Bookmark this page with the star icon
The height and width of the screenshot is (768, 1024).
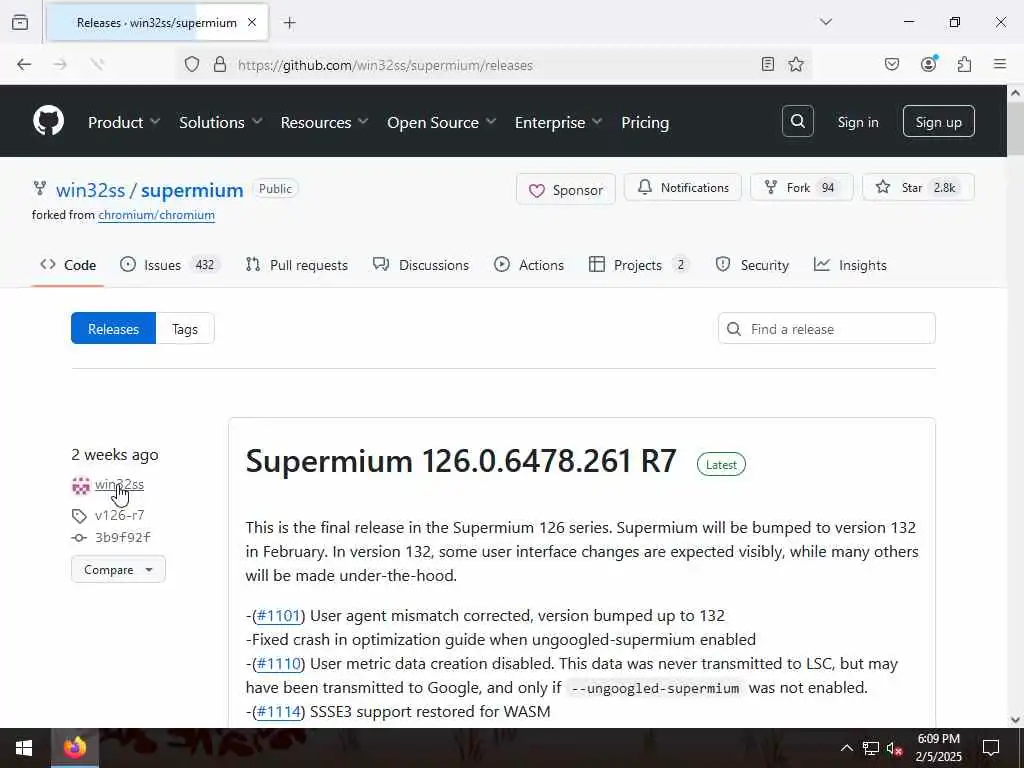click(x=795, y=64)
